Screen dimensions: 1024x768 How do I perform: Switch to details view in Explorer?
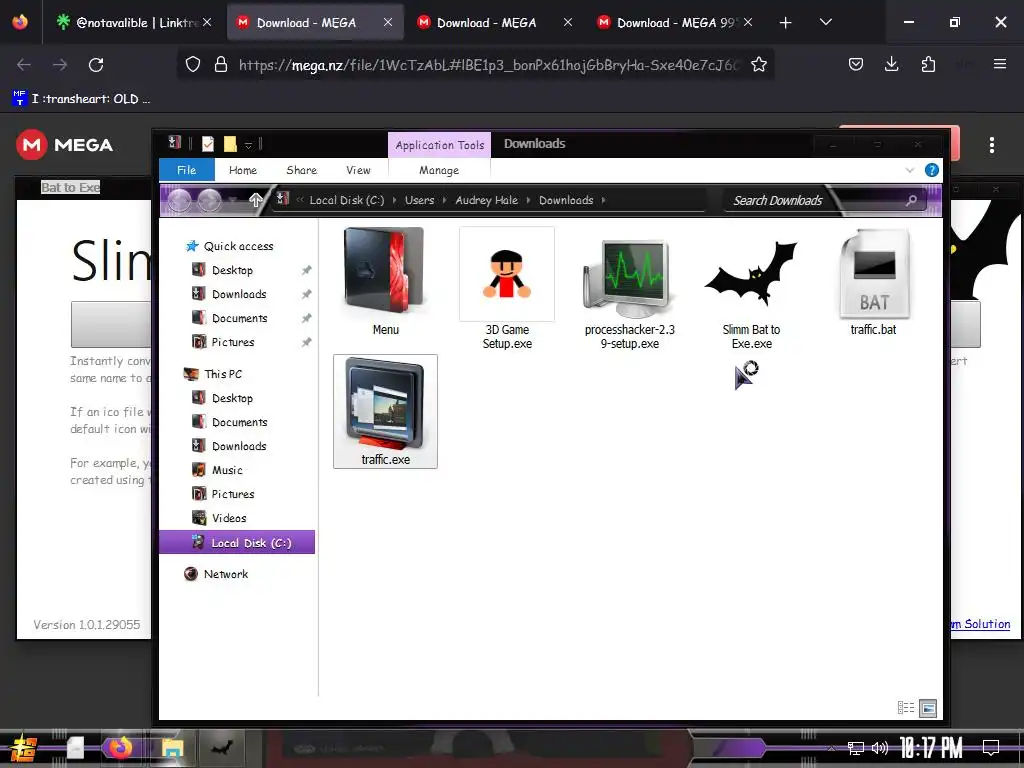click(x=906, y=708)
